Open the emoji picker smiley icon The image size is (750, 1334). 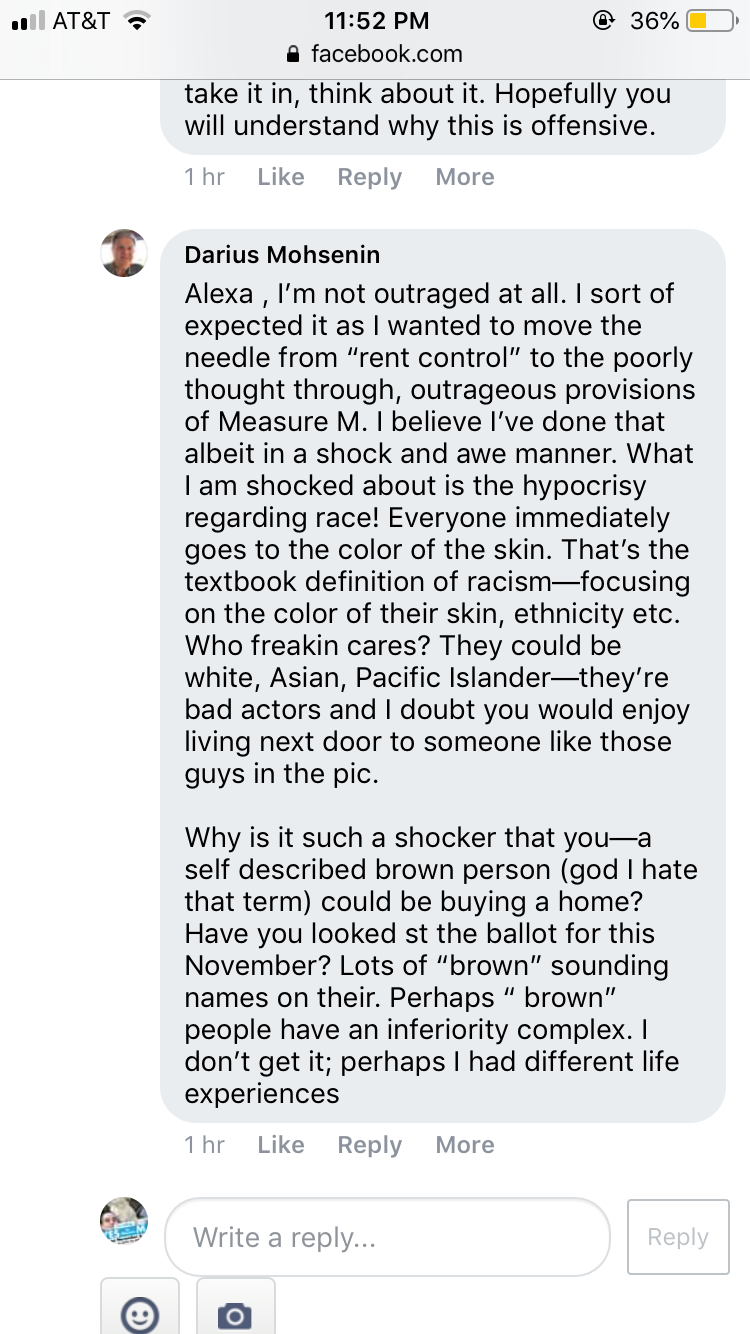tap(140, 1314)
